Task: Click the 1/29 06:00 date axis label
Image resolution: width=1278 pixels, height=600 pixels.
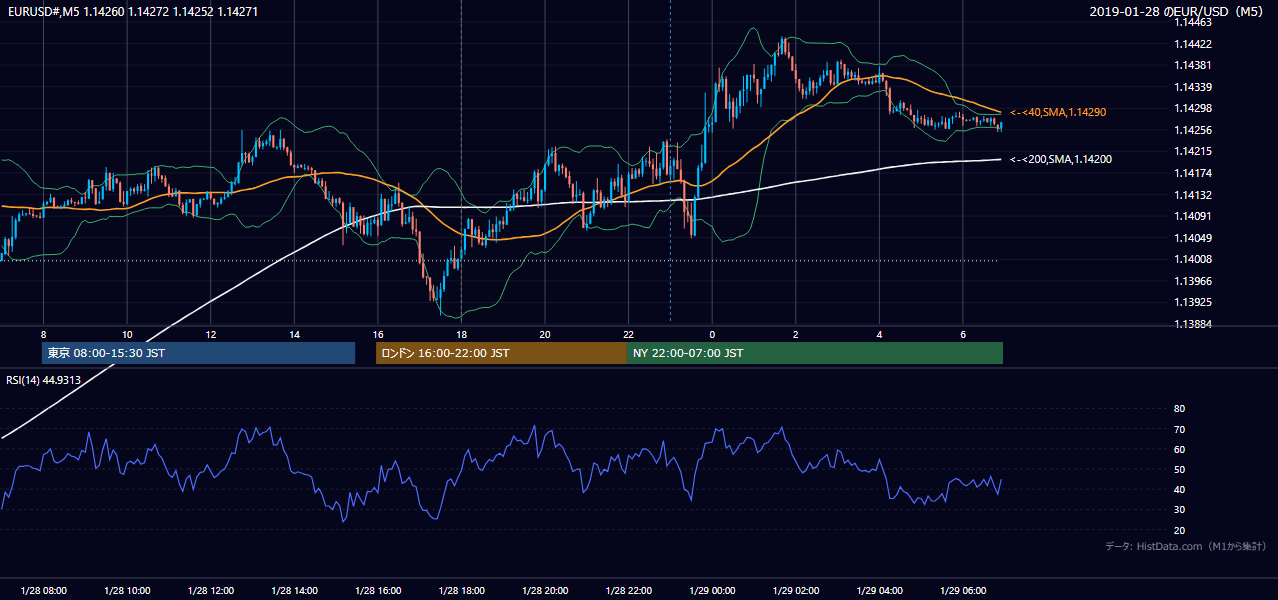Action: [x=962, y=591]
